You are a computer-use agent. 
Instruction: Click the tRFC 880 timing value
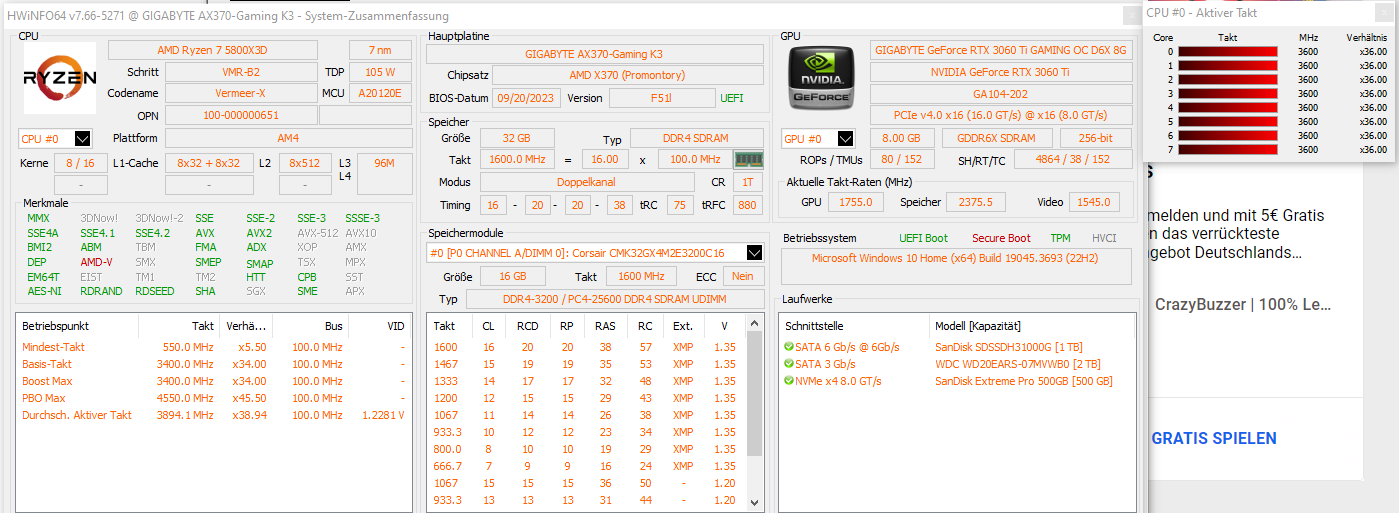click(x=746, y=205)
